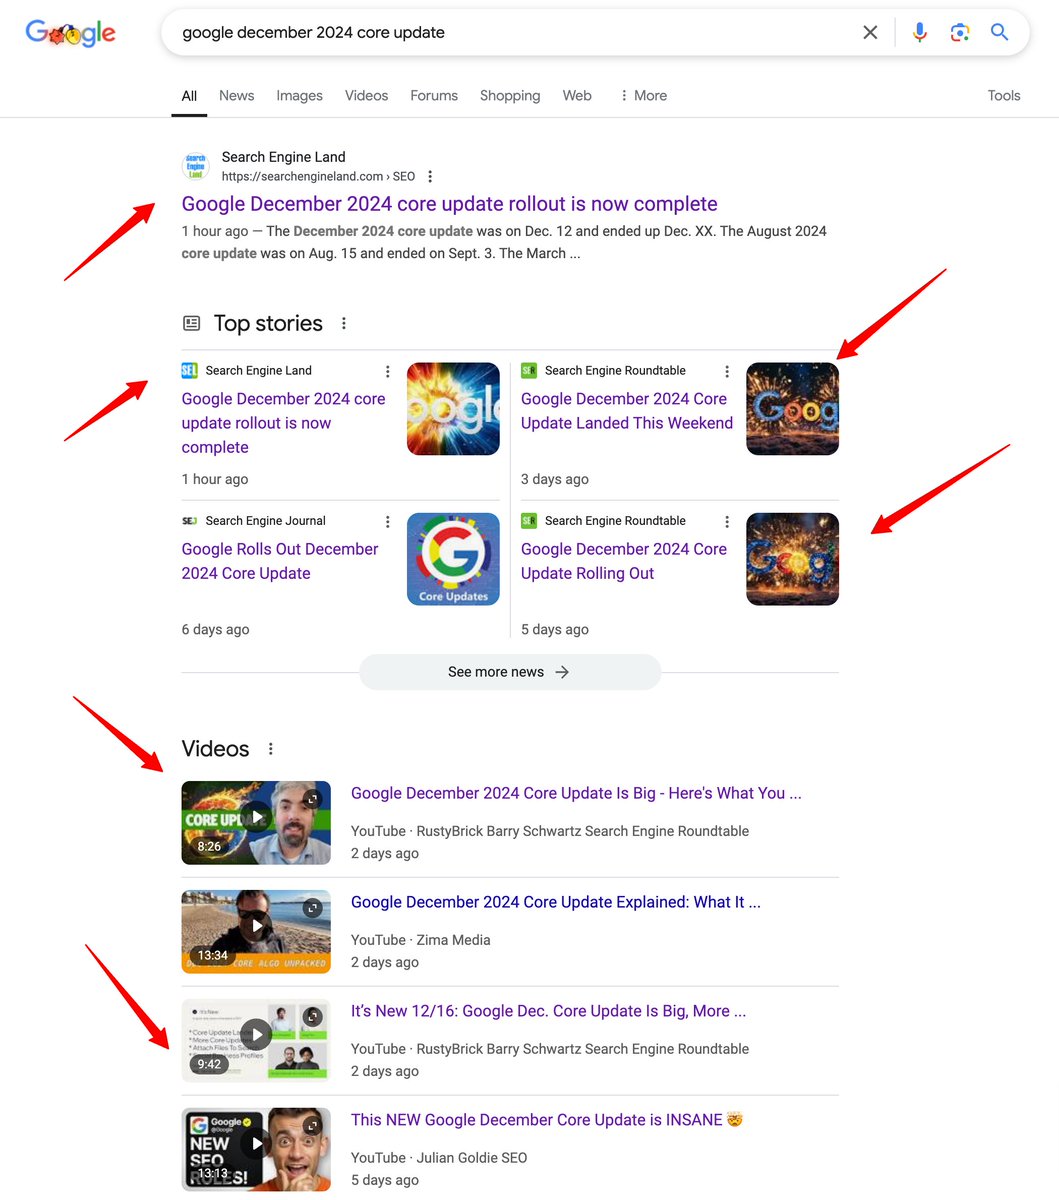Open the three-dot menu next to Top stories
1059x1200 pixels.
click(x=344, y=323)
